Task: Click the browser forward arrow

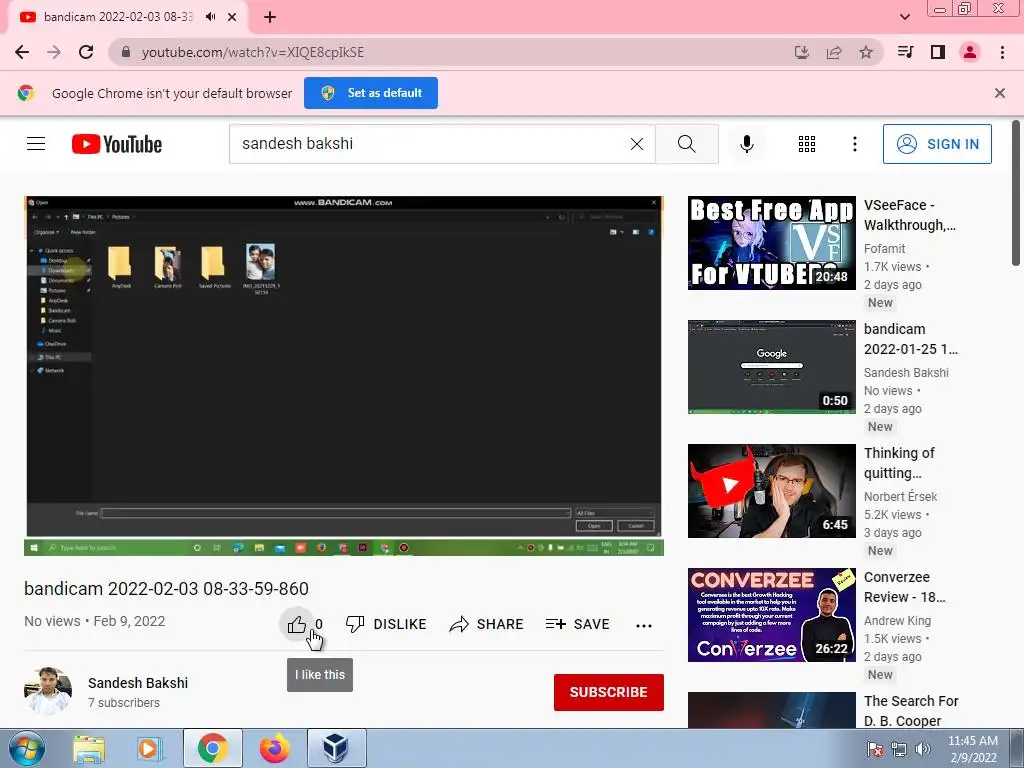Action: (x=54, y=52)
